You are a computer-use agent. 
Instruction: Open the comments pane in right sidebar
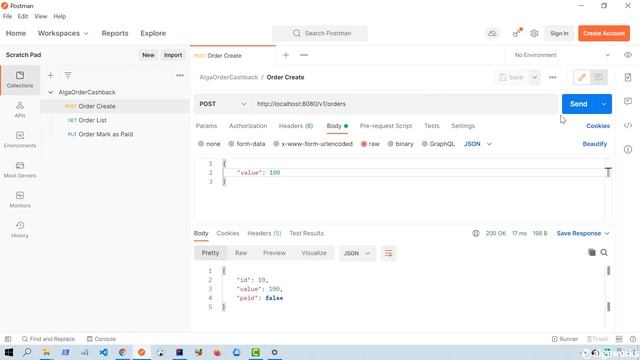tap(628, 101)
